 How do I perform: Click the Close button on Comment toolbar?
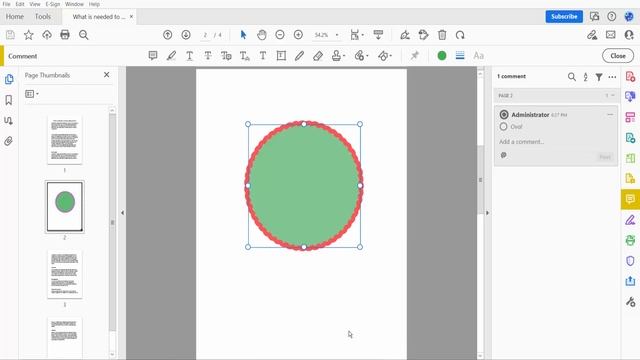coord(618,56)
